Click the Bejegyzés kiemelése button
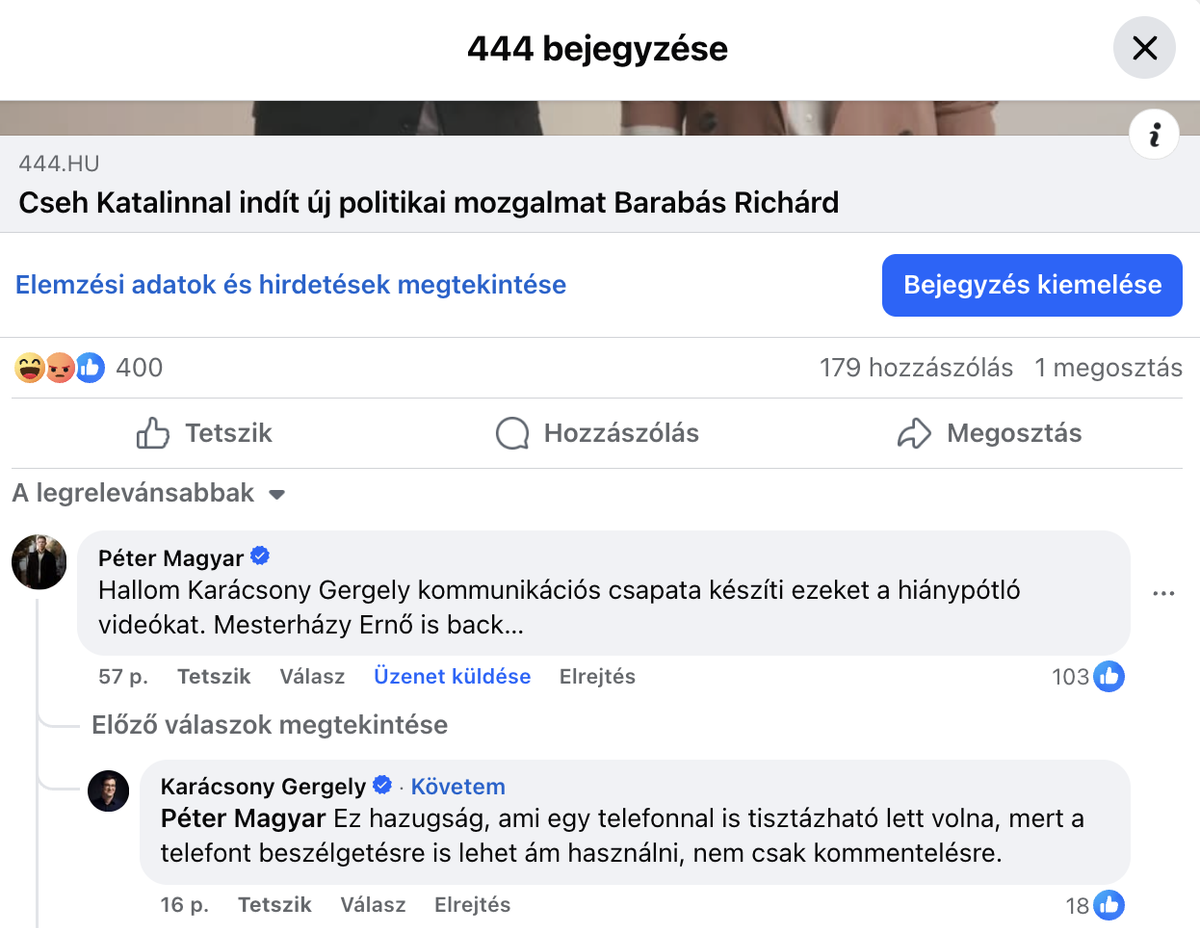The image size is (1200, 928). (x=1032, y=285)
